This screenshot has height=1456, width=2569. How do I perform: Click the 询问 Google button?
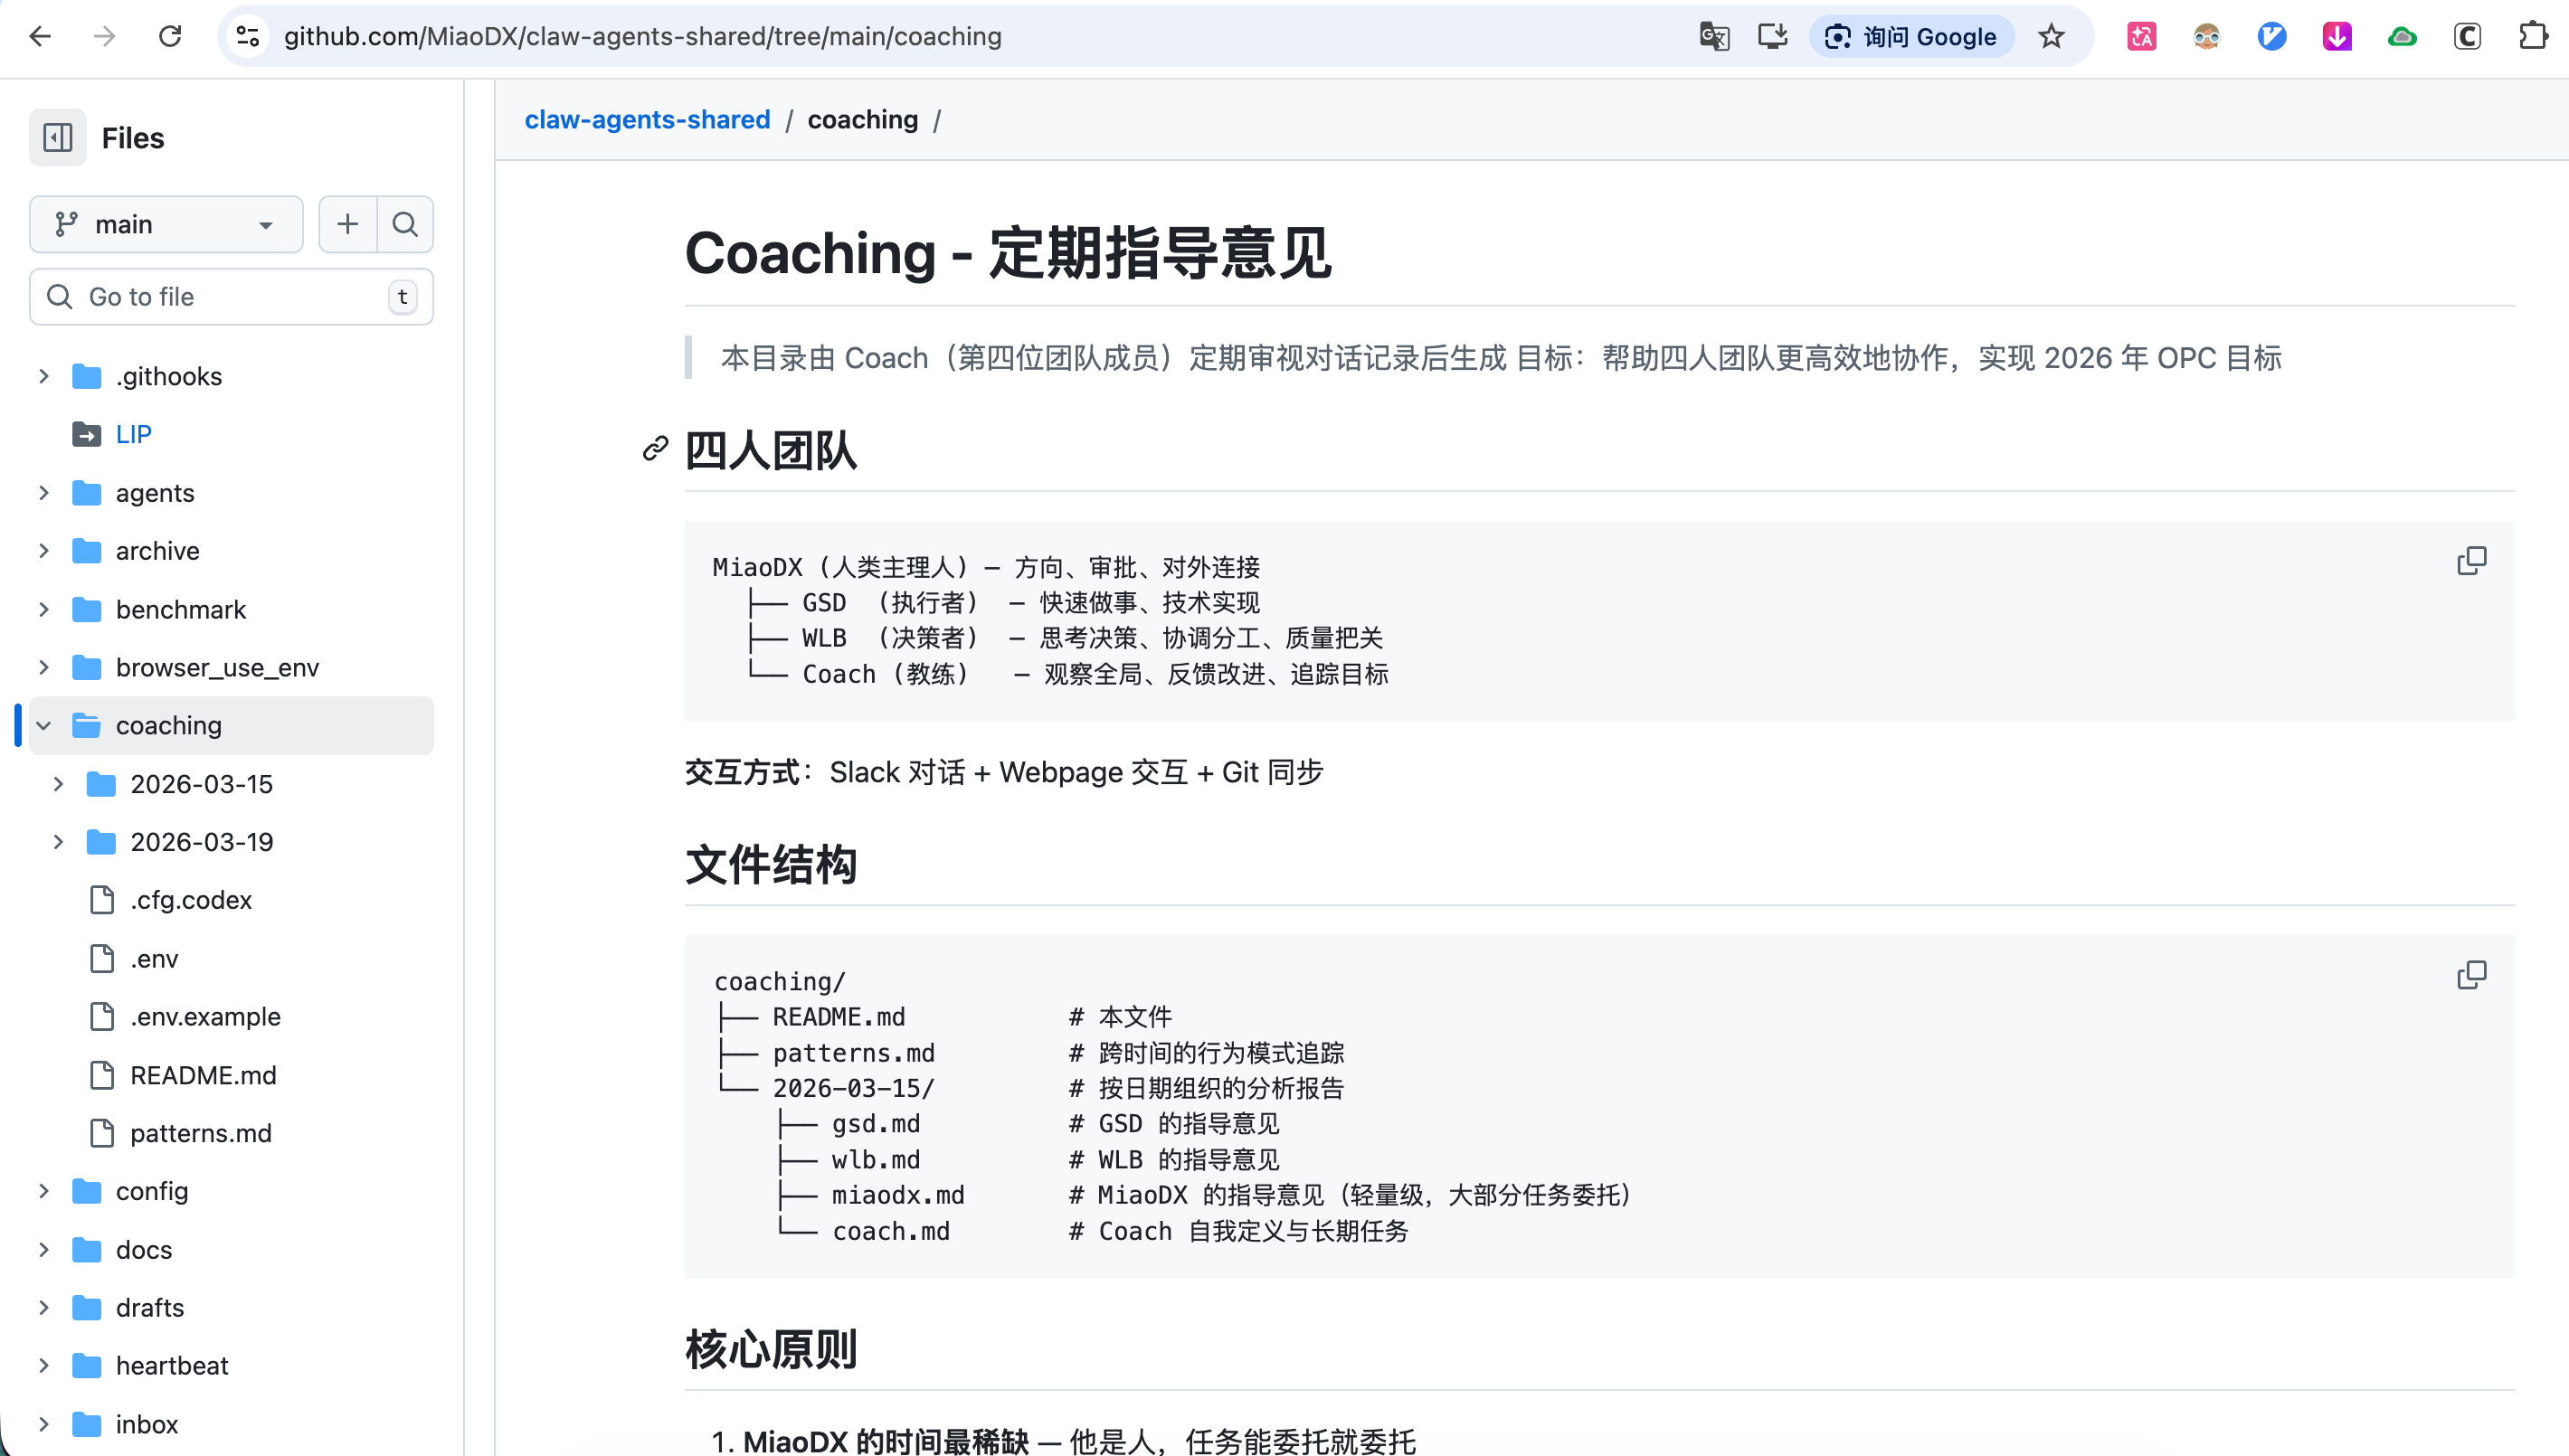(1911, 37)
